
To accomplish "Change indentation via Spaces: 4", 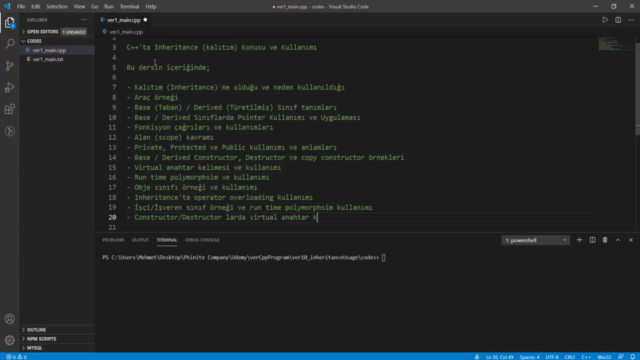I will pyautogui.click(x=529, y=357).
